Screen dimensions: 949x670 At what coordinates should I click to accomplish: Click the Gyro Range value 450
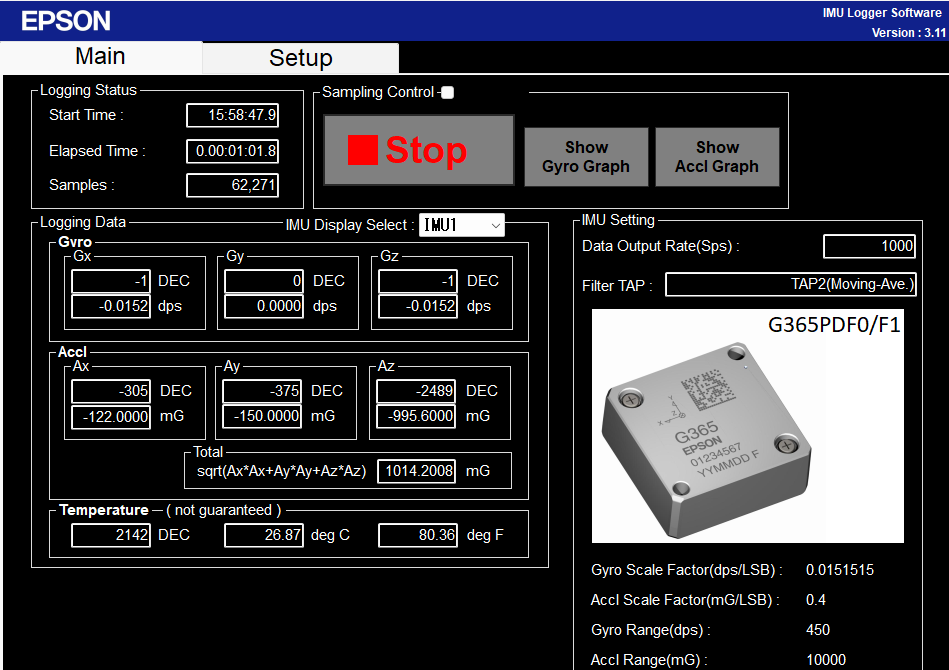[818, 630]
